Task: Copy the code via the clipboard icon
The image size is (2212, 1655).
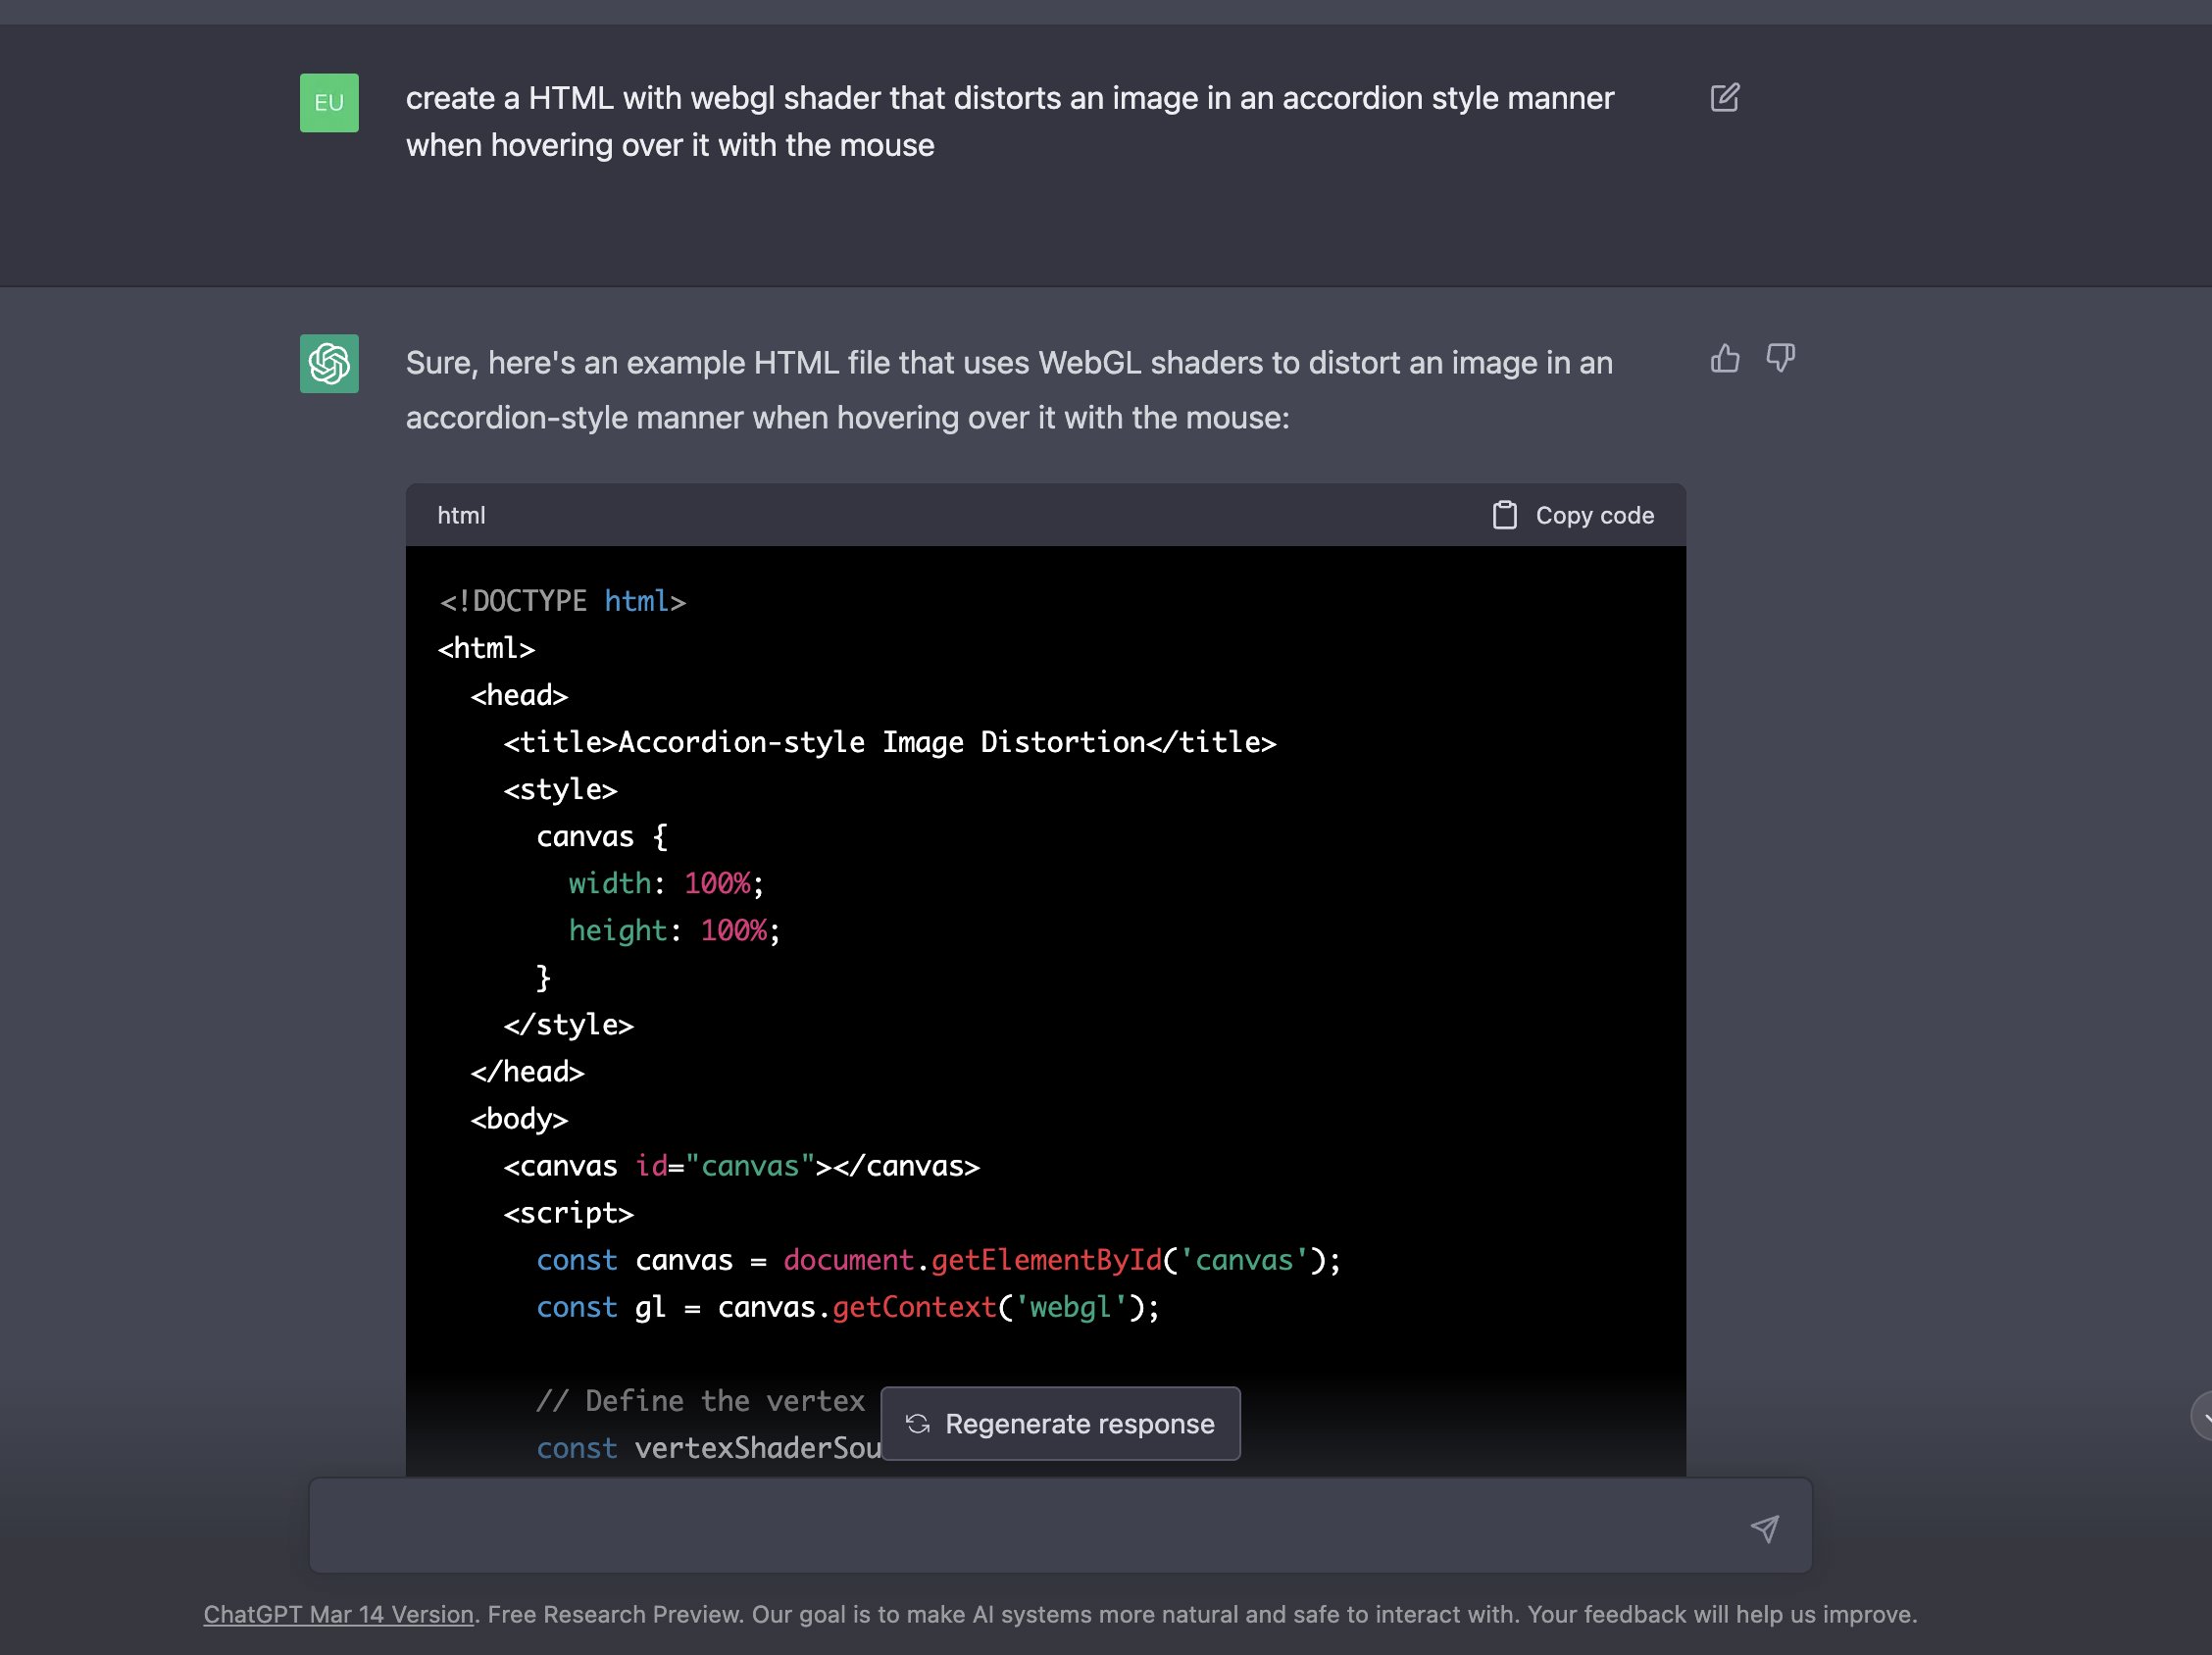Action: point(1505,514)
